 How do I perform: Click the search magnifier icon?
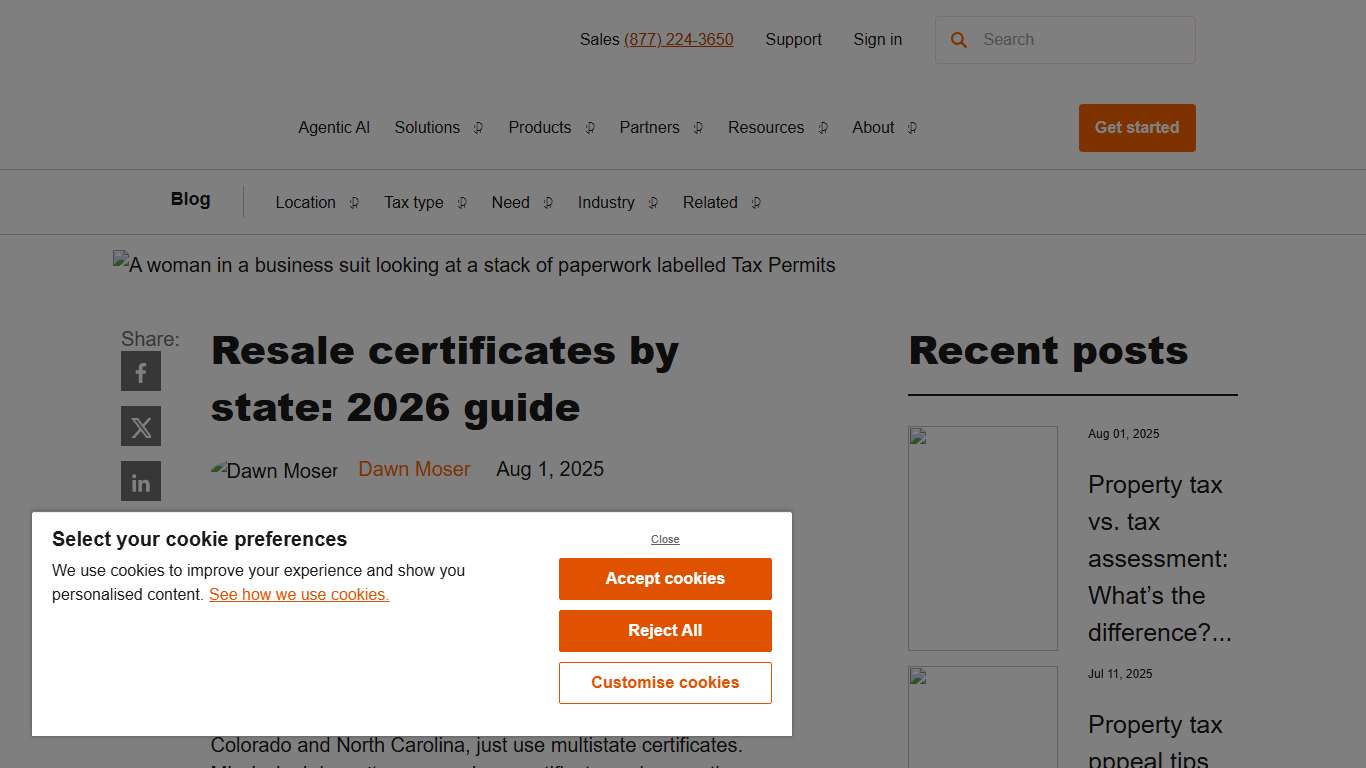(x=958, y=39)
